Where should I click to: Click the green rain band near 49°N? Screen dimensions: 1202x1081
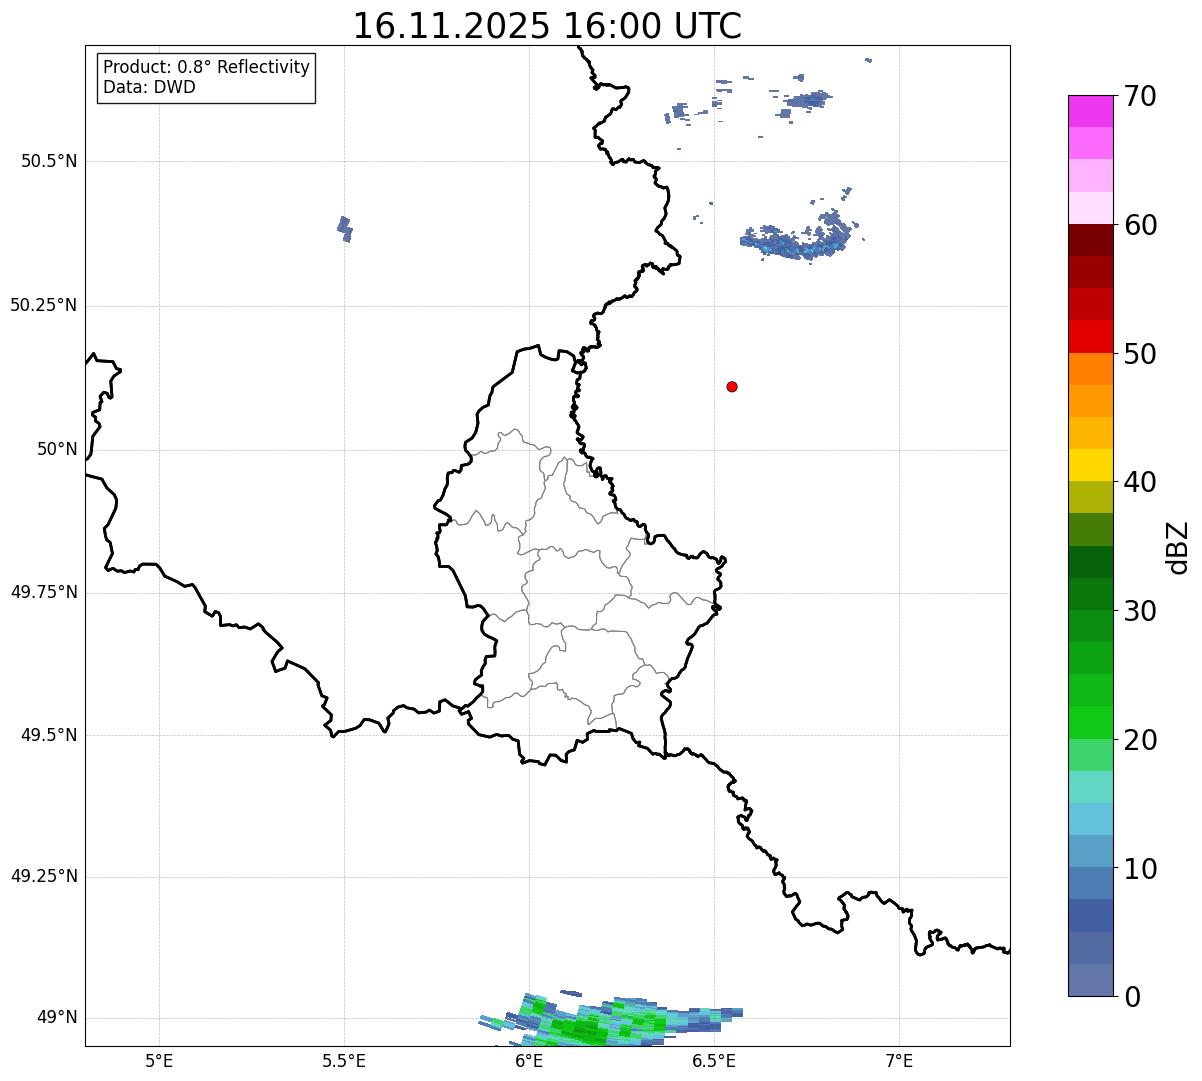(610, 1019)
